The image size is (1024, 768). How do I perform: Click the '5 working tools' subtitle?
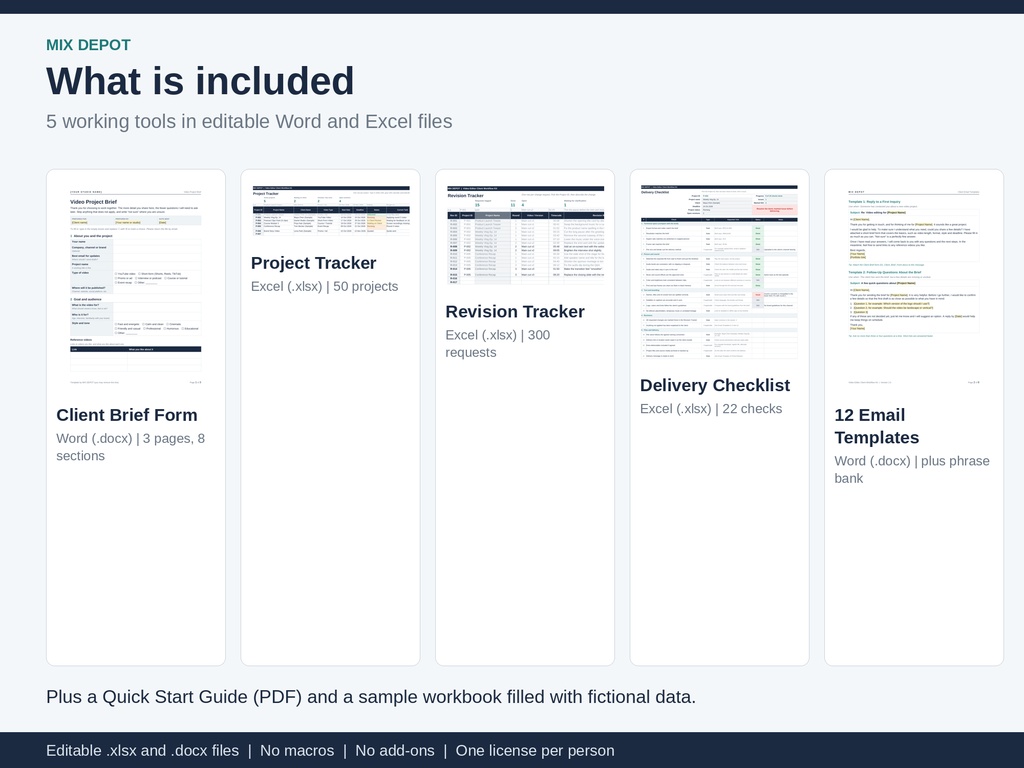pos(249,121)
